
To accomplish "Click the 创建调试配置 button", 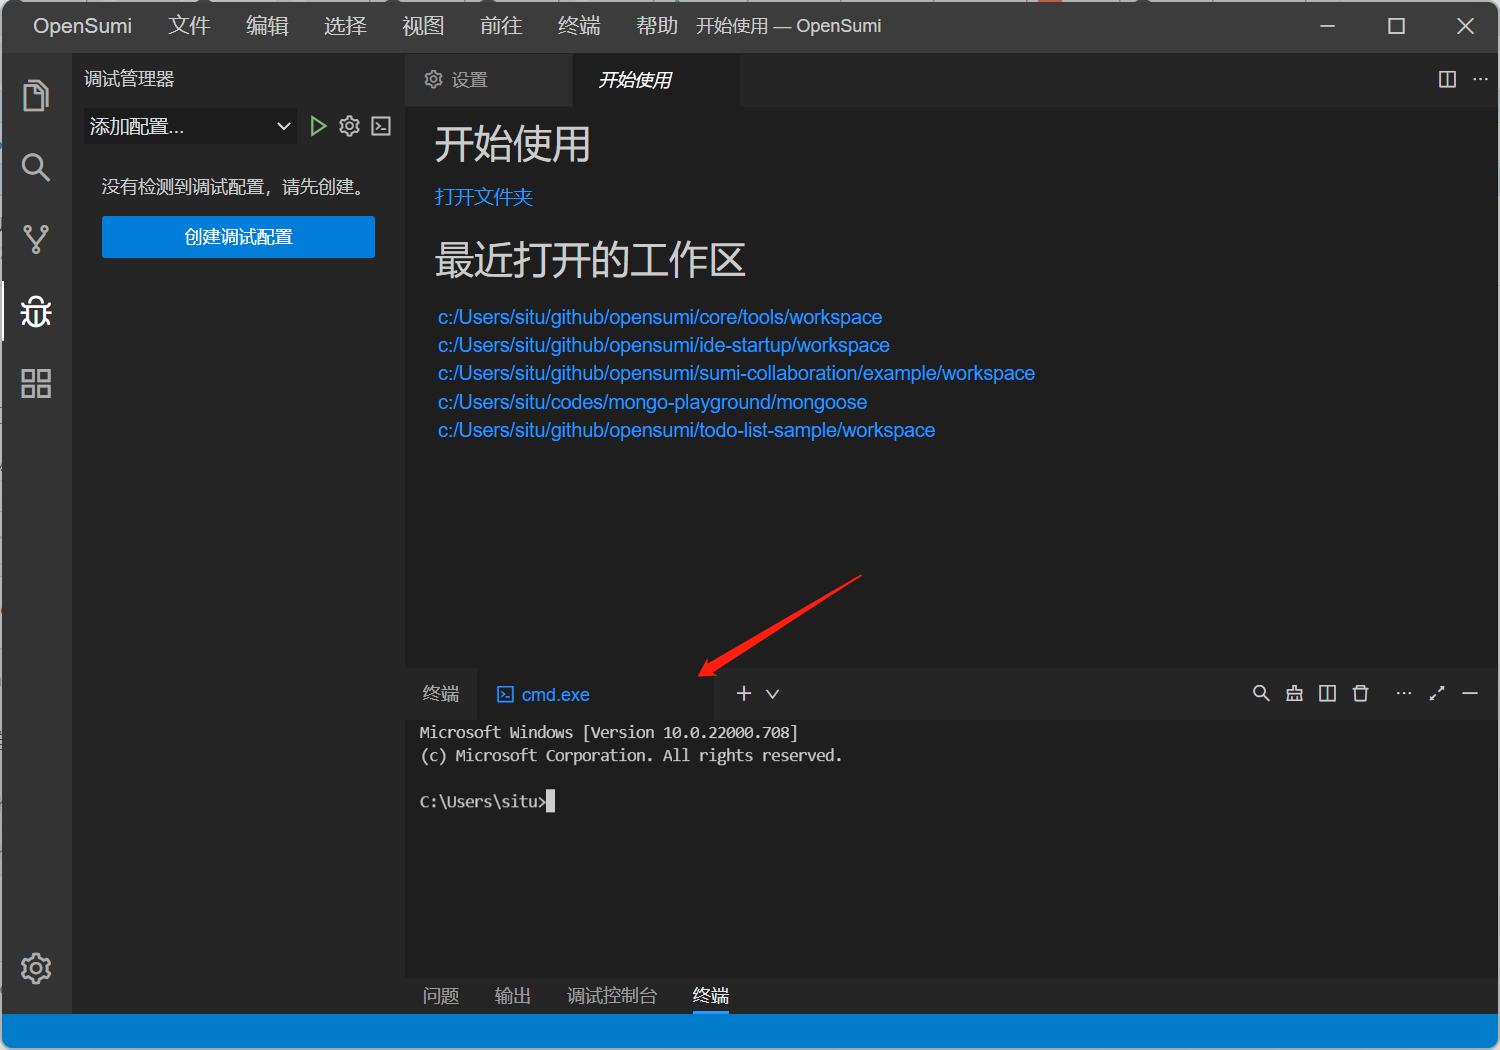I will 238,237.
